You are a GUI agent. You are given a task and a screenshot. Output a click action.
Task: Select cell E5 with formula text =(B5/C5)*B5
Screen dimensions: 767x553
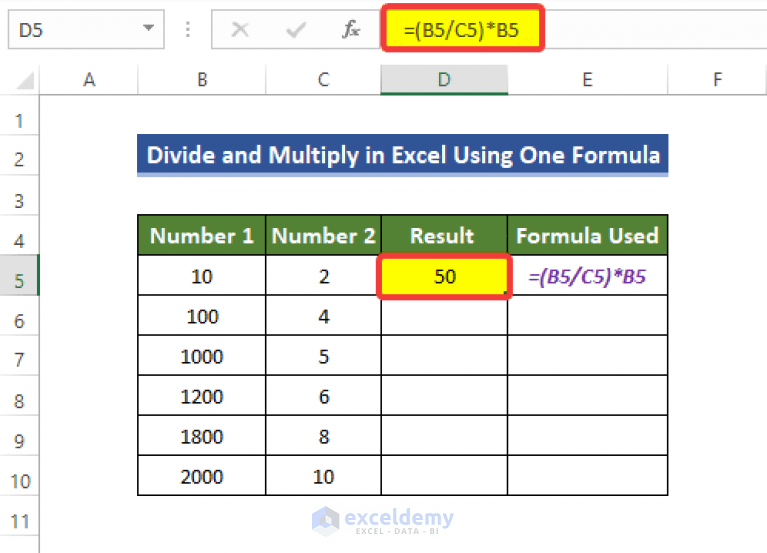tap(587, 276)
